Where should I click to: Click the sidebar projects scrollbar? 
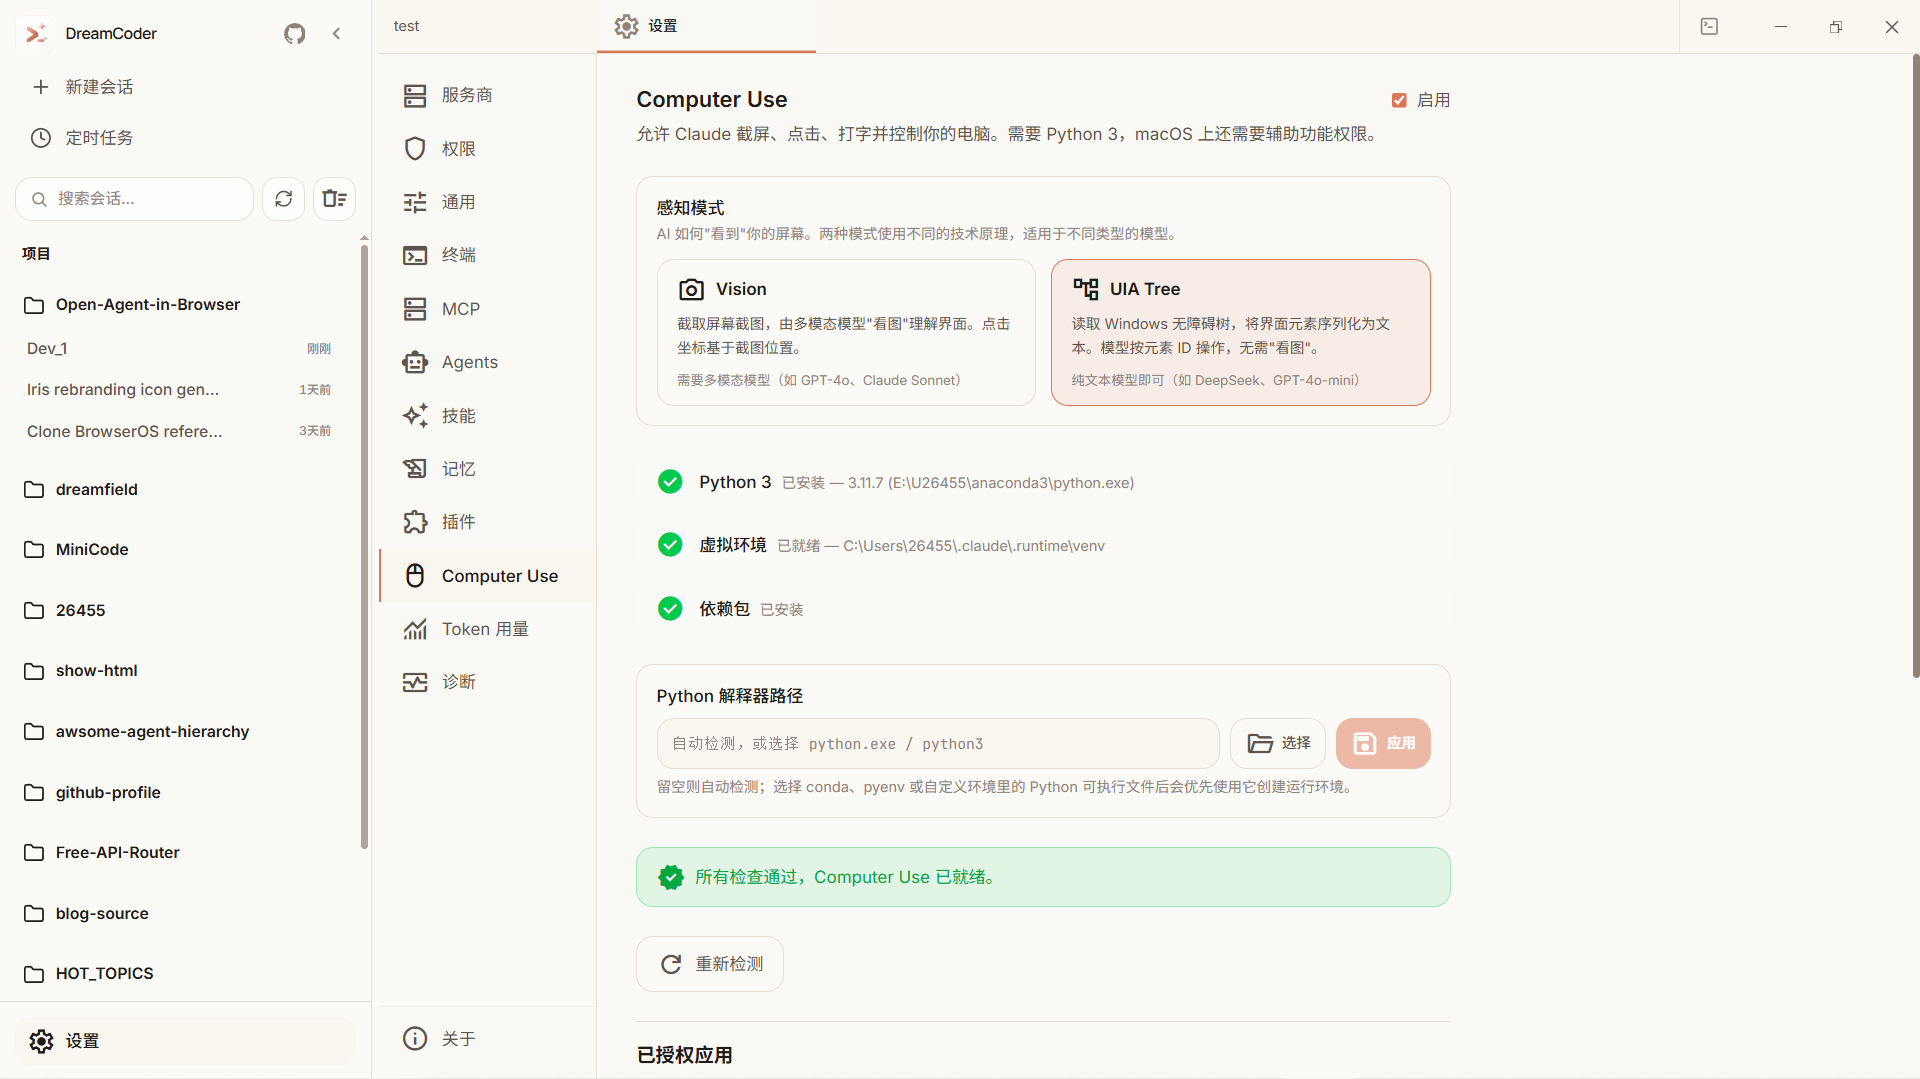[x=364, y=547]
